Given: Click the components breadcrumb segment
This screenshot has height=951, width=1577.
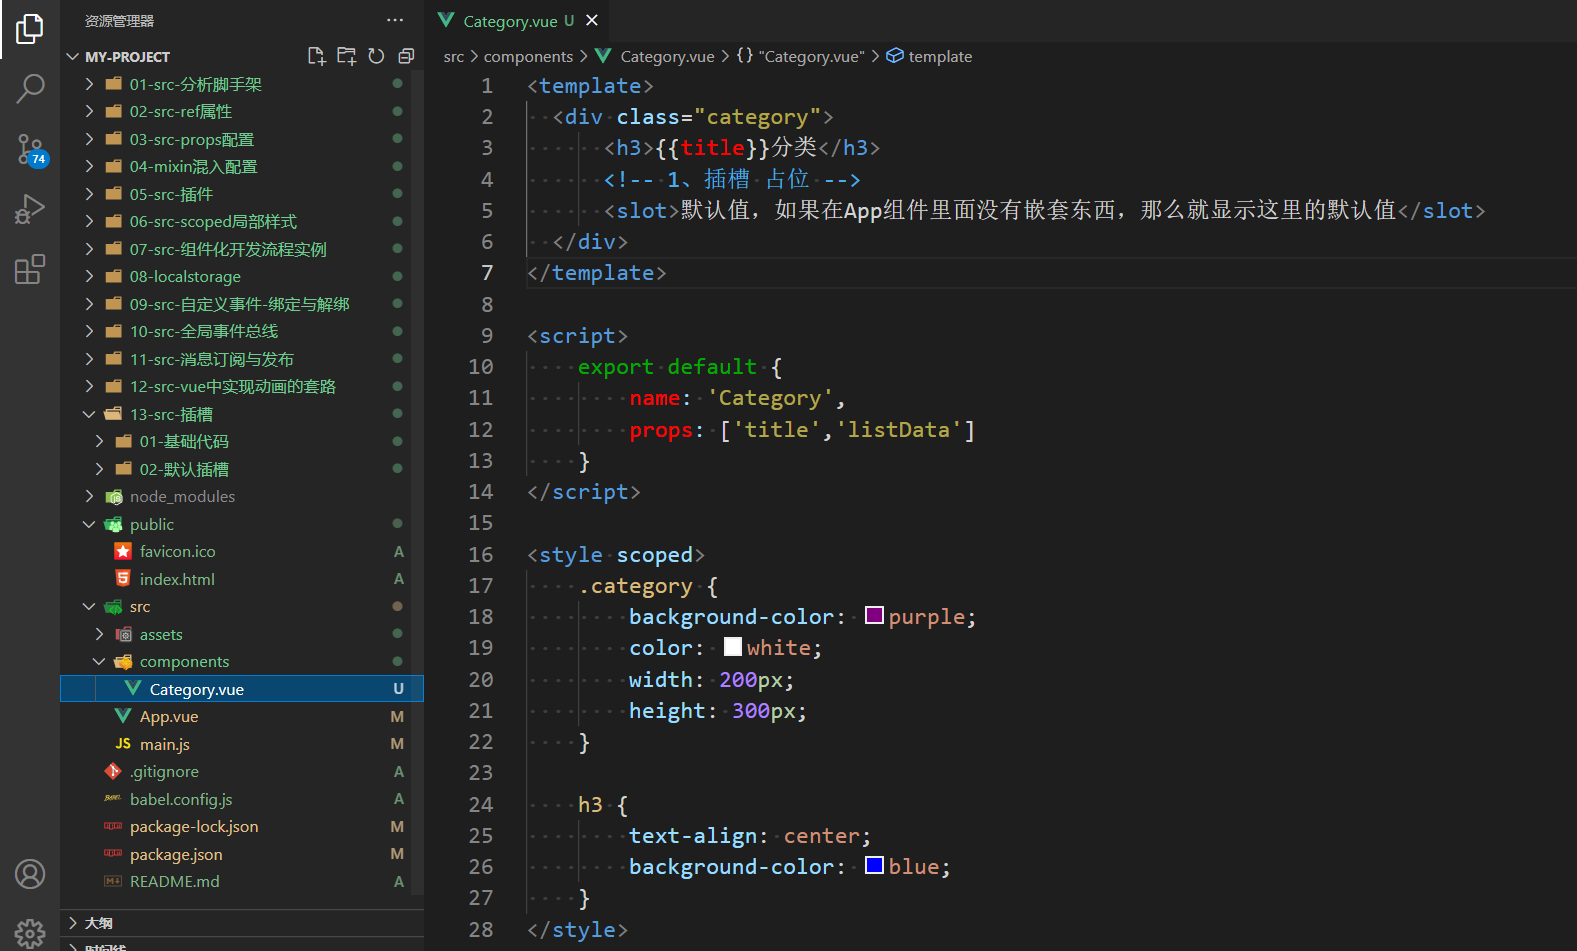Looking at the screenshot, I should (528, 56).
